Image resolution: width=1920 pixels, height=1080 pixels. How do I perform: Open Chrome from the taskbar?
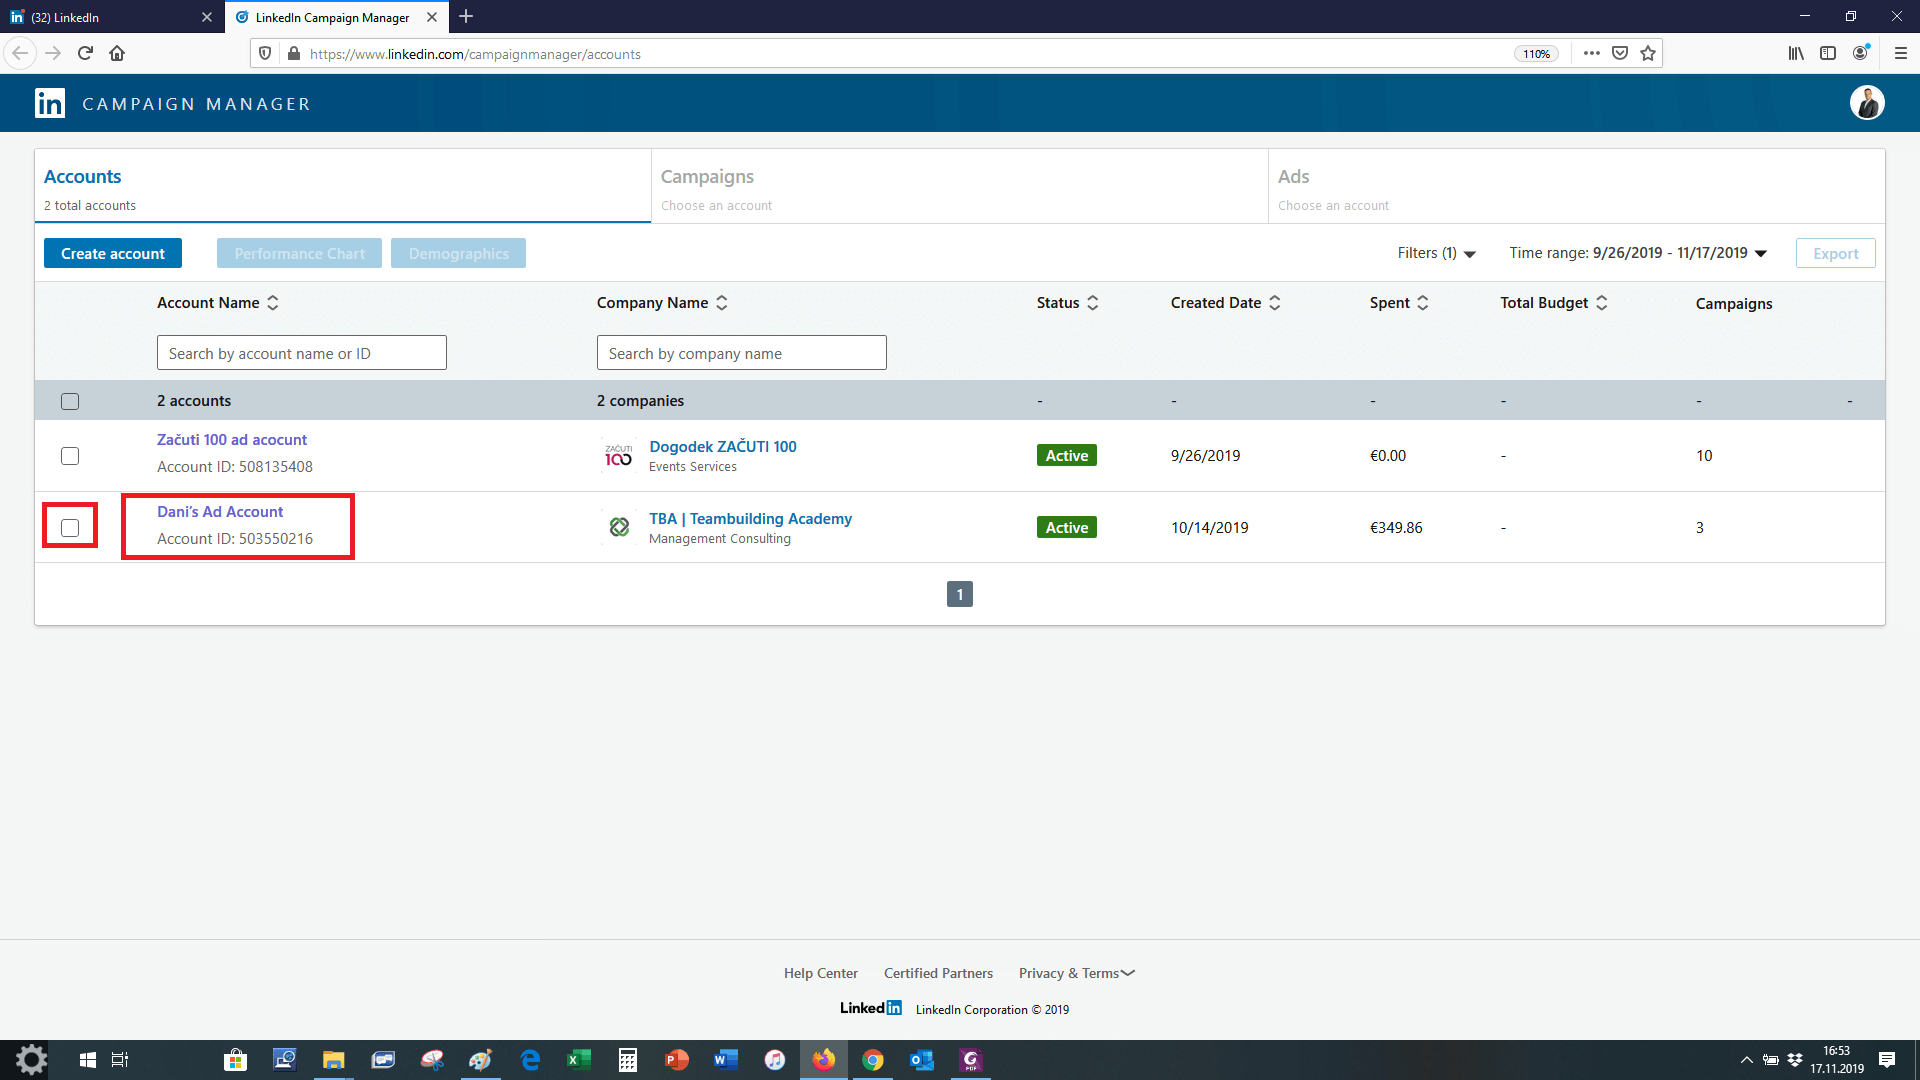(x=873, y=1060)
